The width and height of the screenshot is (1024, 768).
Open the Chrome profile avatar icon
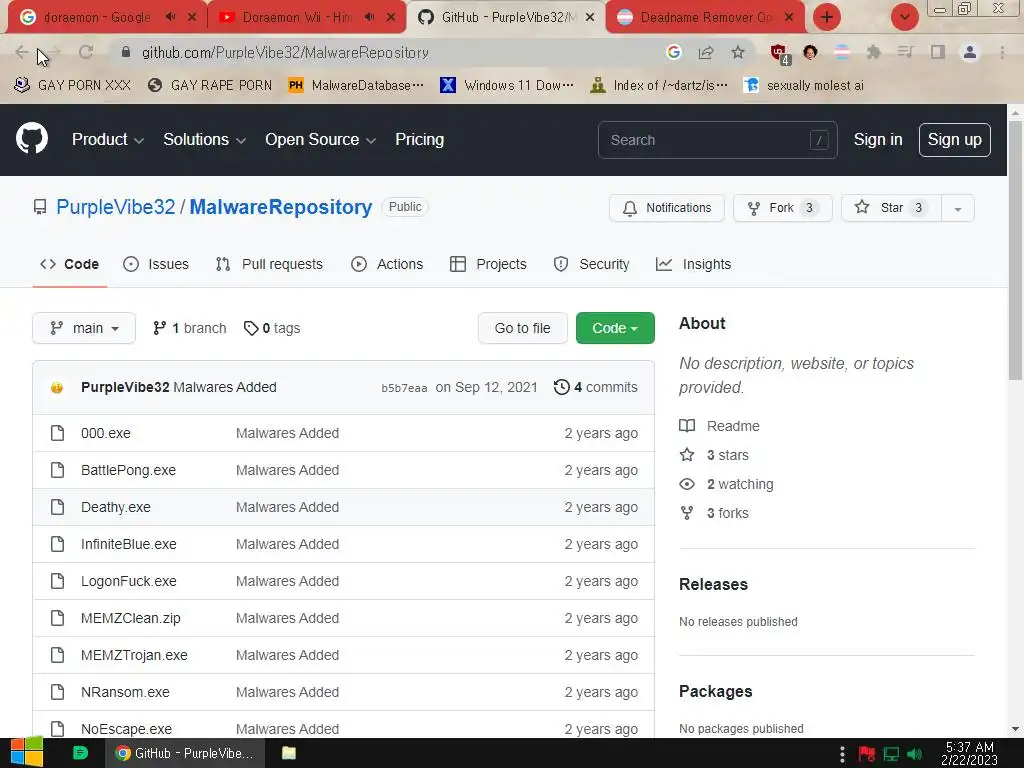coord(970,52)
